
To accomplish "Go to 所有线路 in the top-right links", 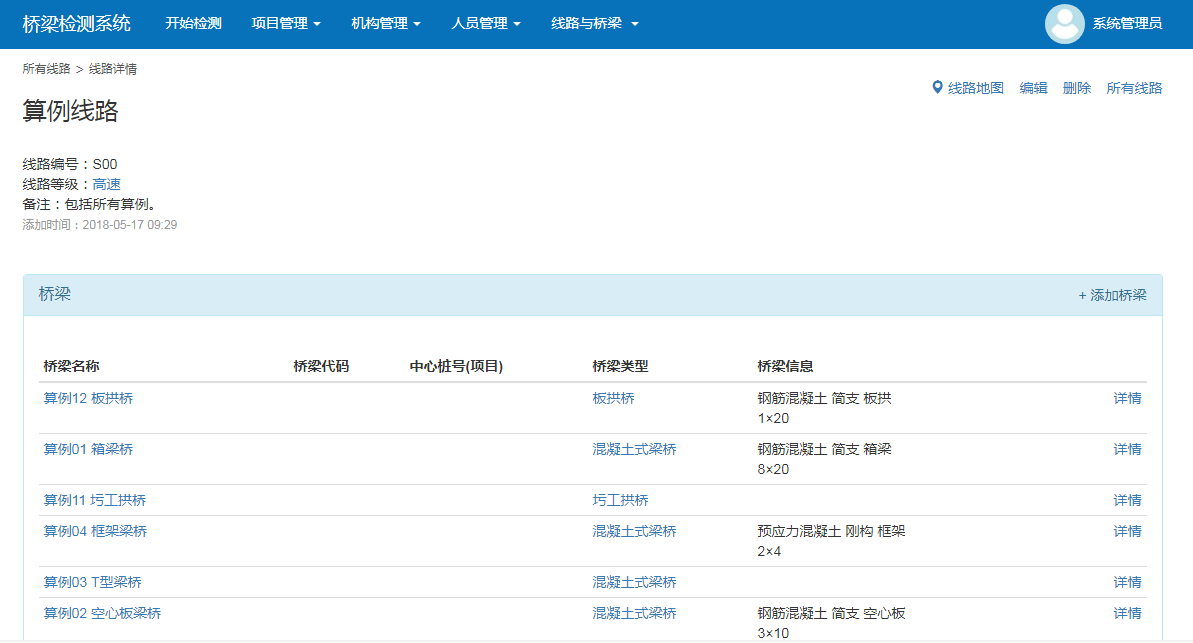I will [x=1134, y=88].
